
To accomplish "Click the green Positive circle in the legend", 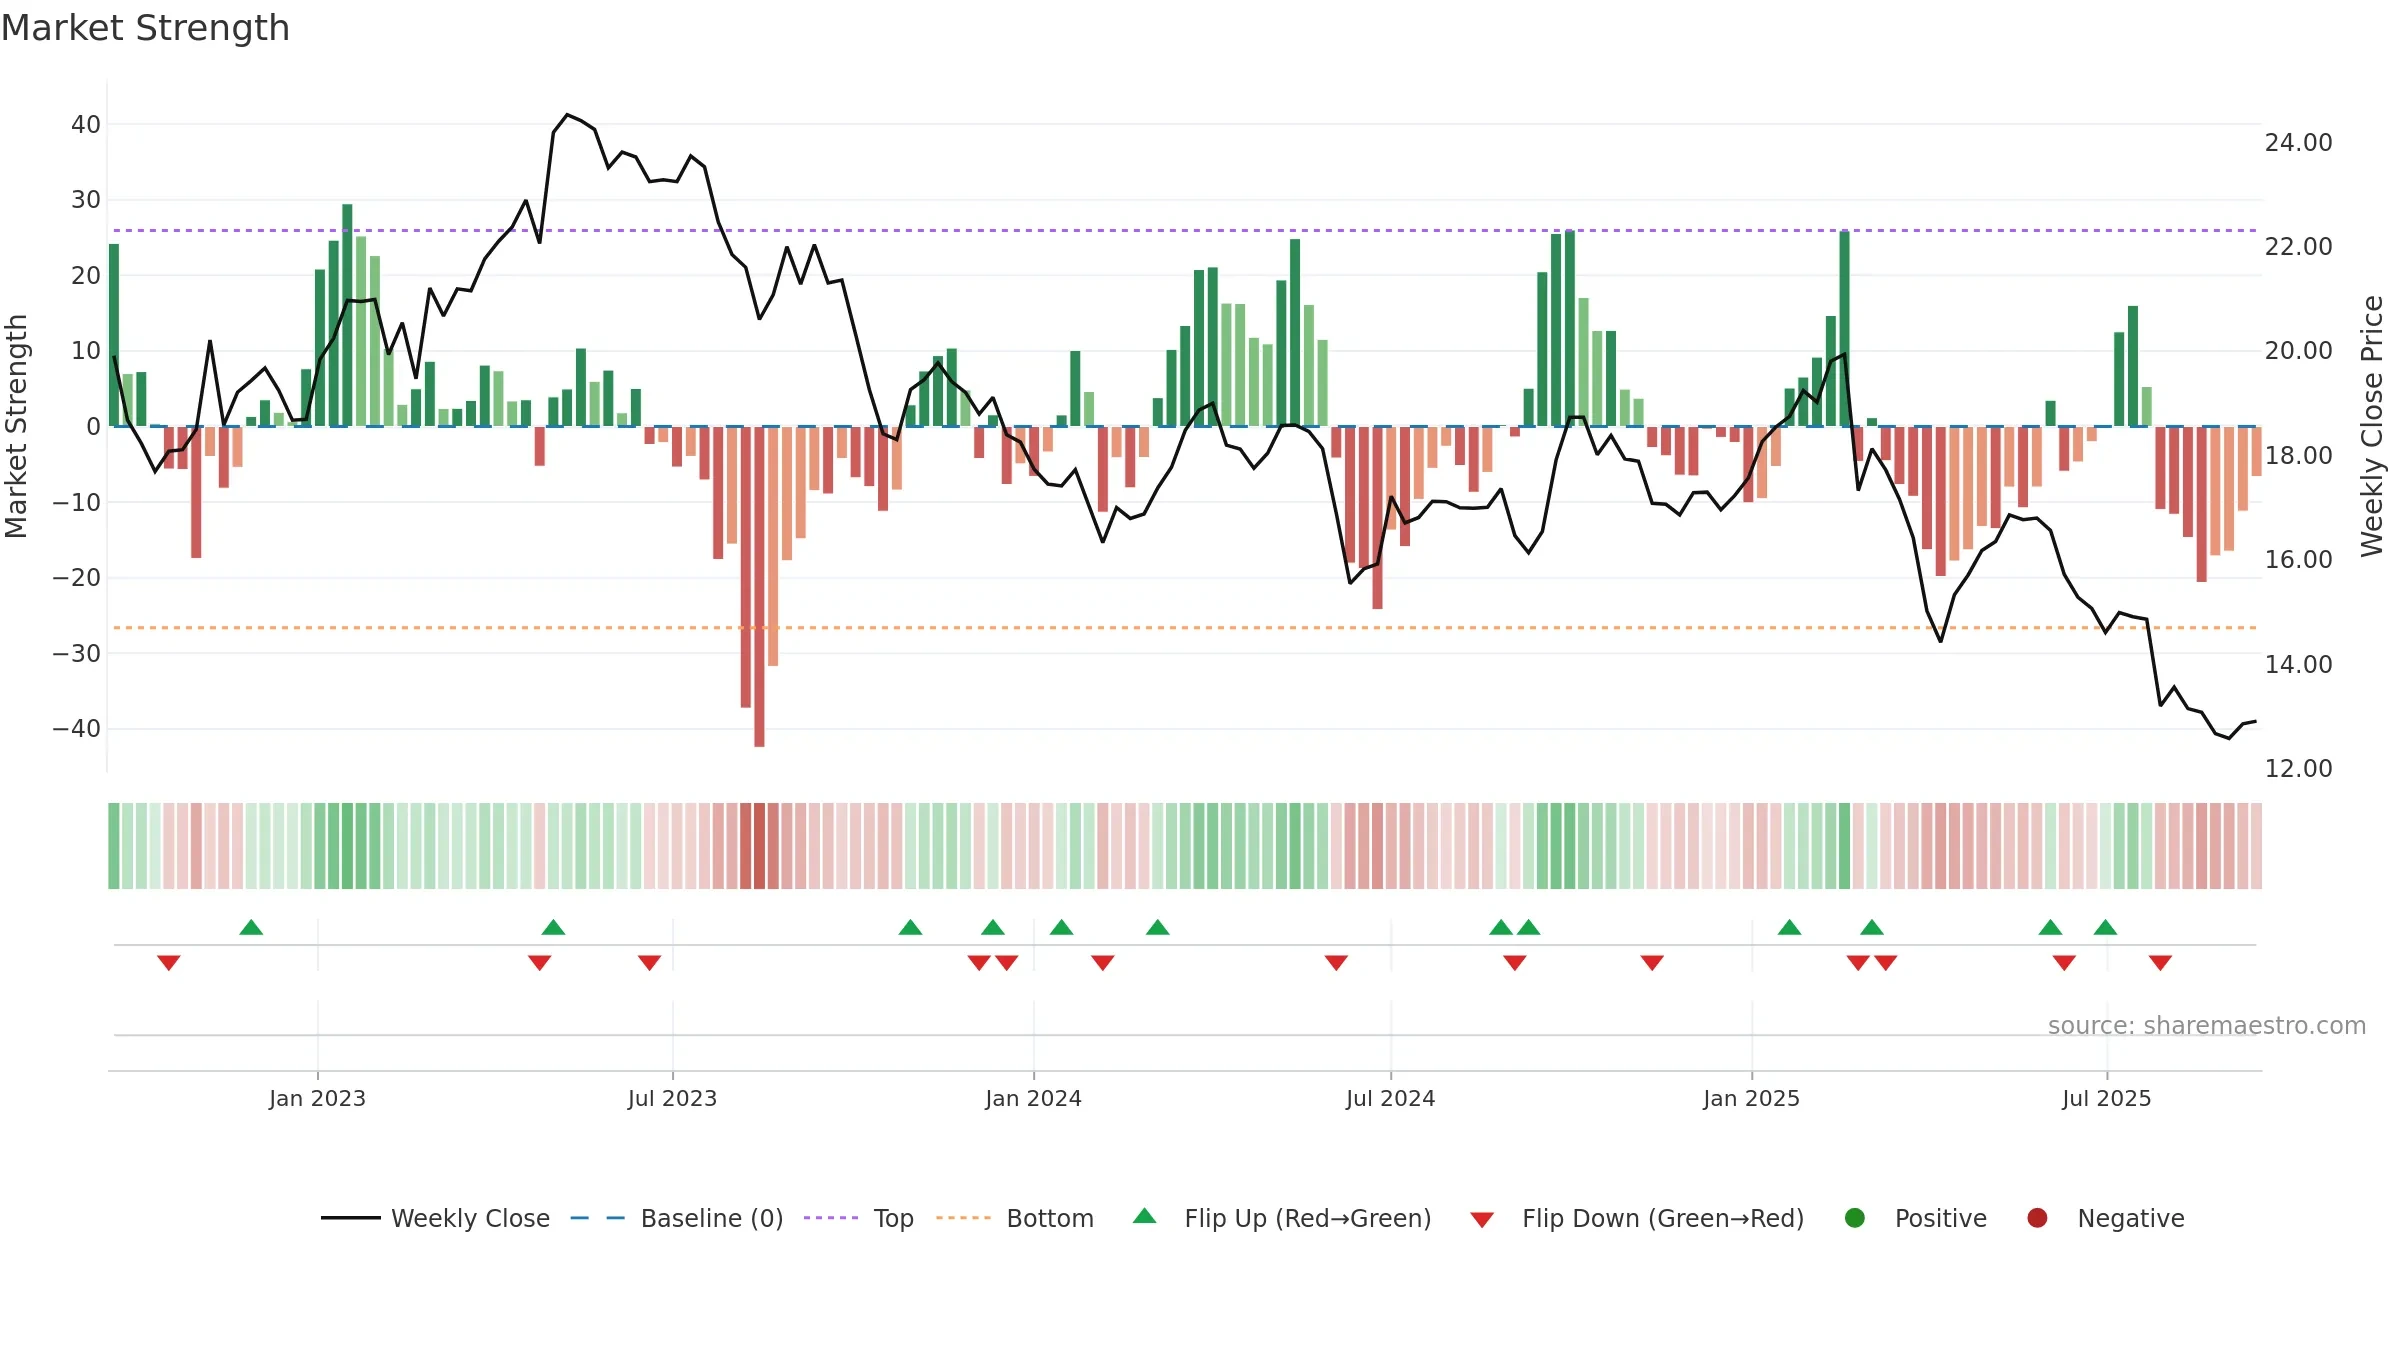I will point(1855,1218).
